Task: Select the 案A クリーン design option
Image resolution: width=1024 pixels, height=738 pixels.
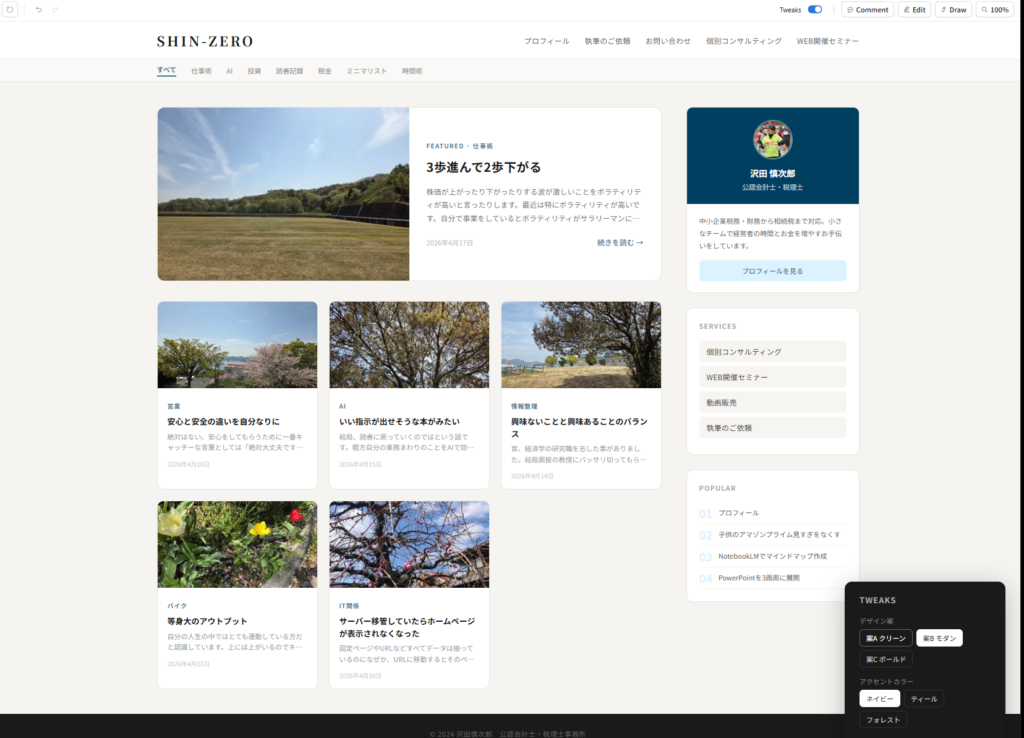Action: point(885,638)
